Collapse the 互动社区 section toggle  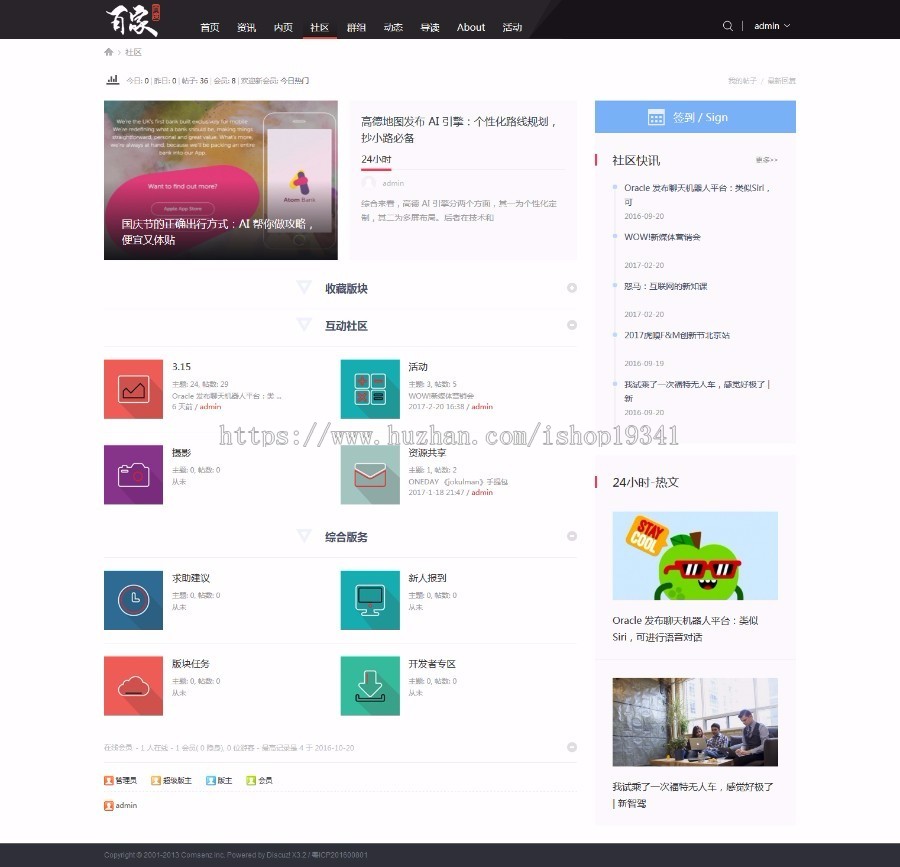[572, 325]
